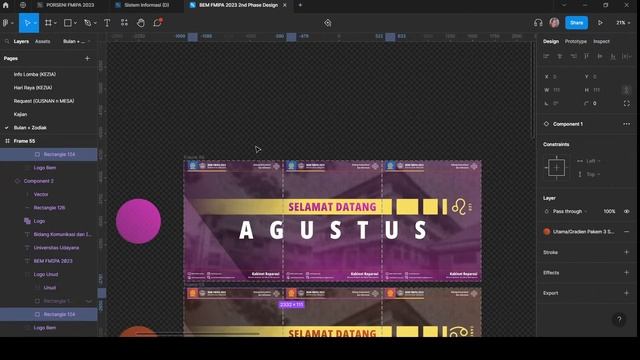Align horizontal centers icon
Image resolution: width=640 pixels, height=360 pixels.
click(560, 56)
